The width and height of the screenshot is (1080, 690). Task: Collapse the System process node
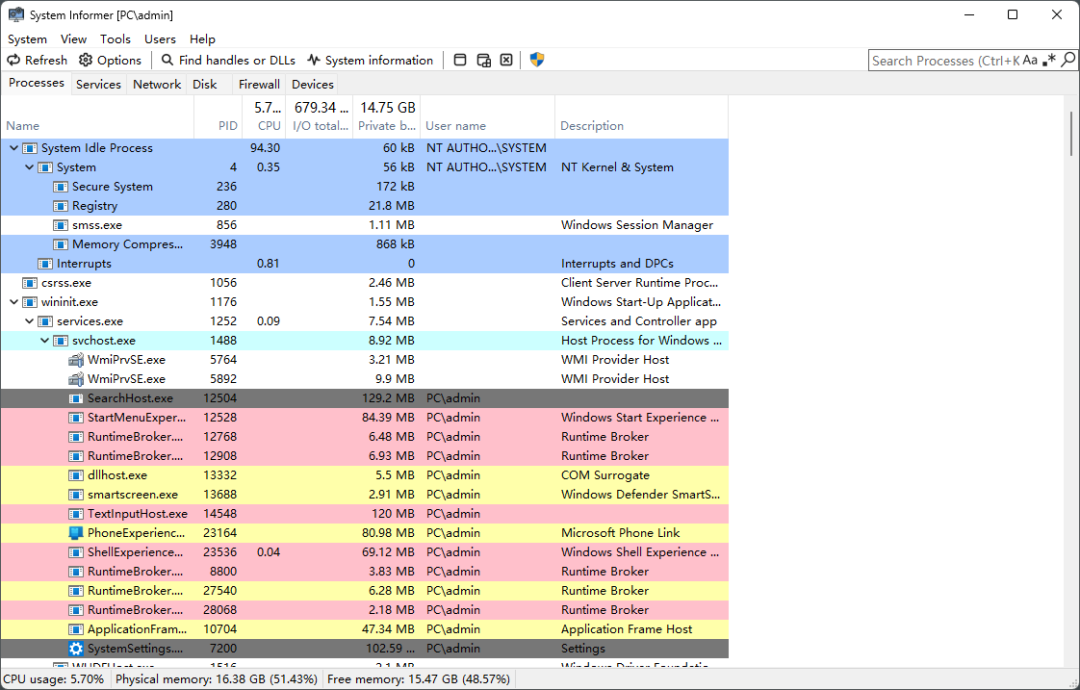(x=29, y=167)
